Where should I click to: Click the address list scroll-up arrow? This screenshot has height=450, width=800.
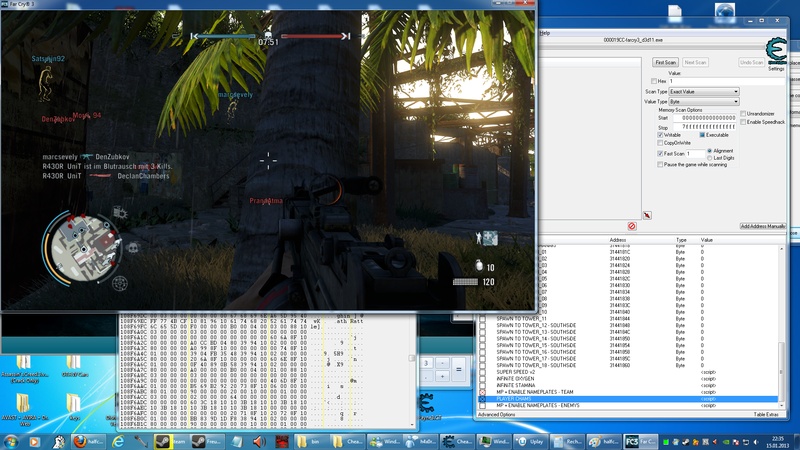(x=781, y=248)
